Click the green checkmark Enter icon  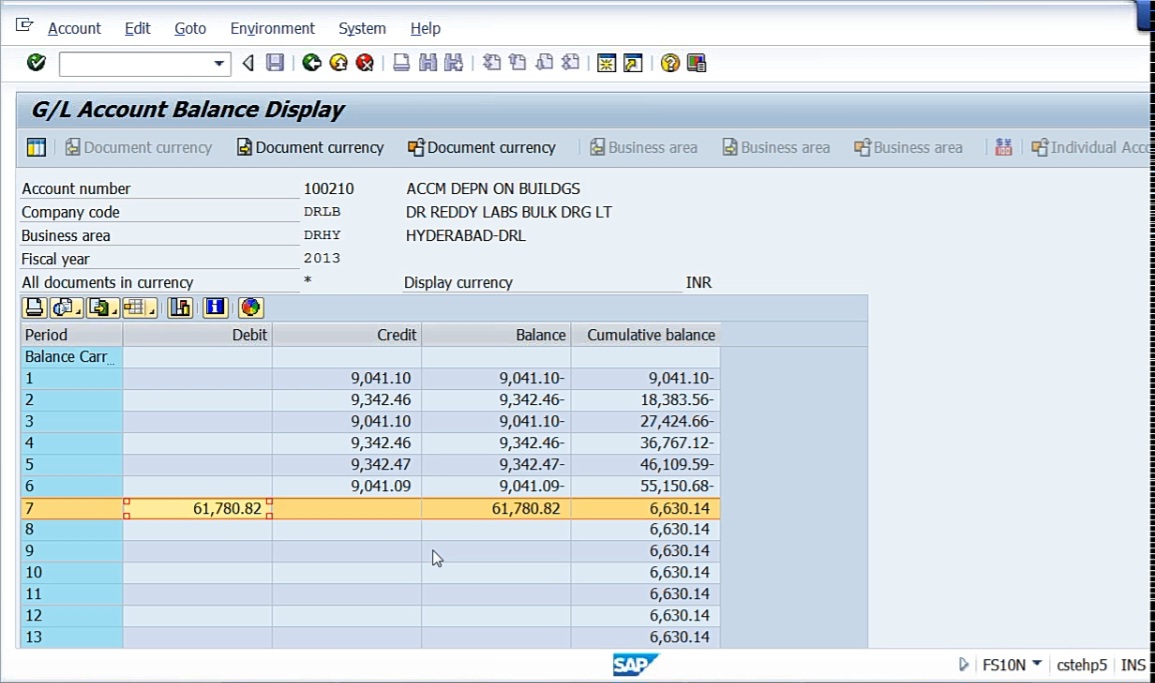pos(36,63)
